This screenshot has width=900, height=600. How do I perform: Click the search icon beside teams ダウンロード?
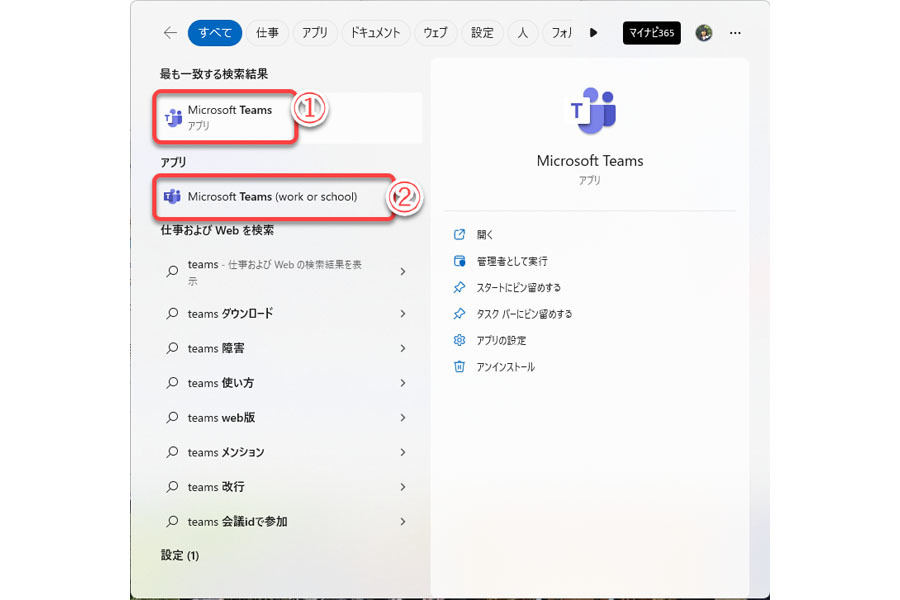coord(172,313)
